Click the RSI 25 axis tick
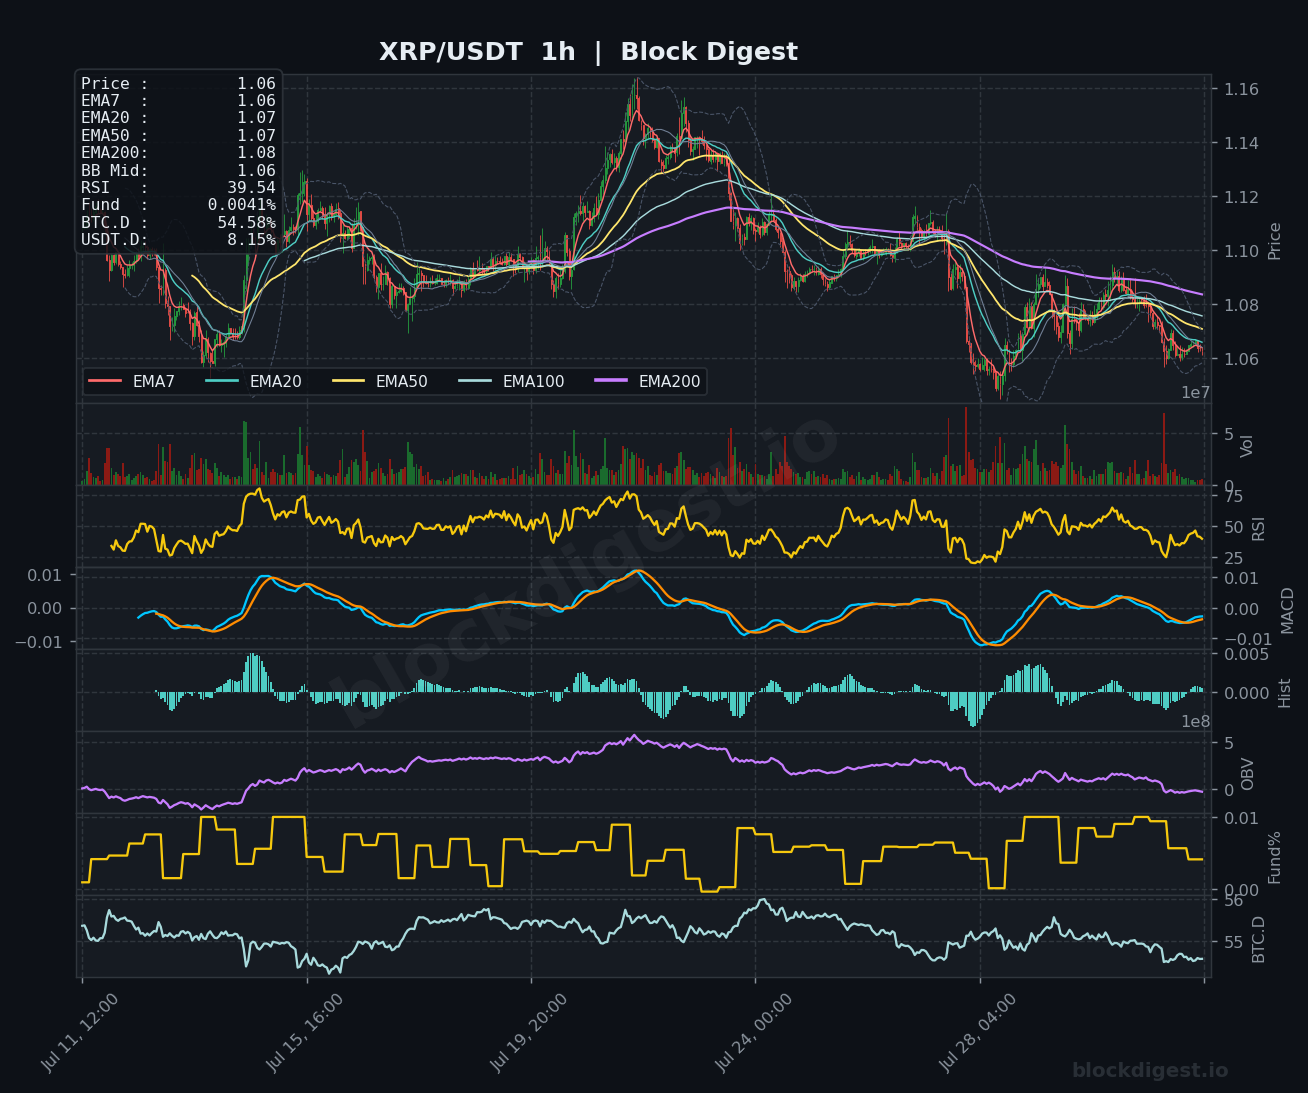Screen dimensions: 1308x1093 pyautogui.click(x=1233, y=558)
